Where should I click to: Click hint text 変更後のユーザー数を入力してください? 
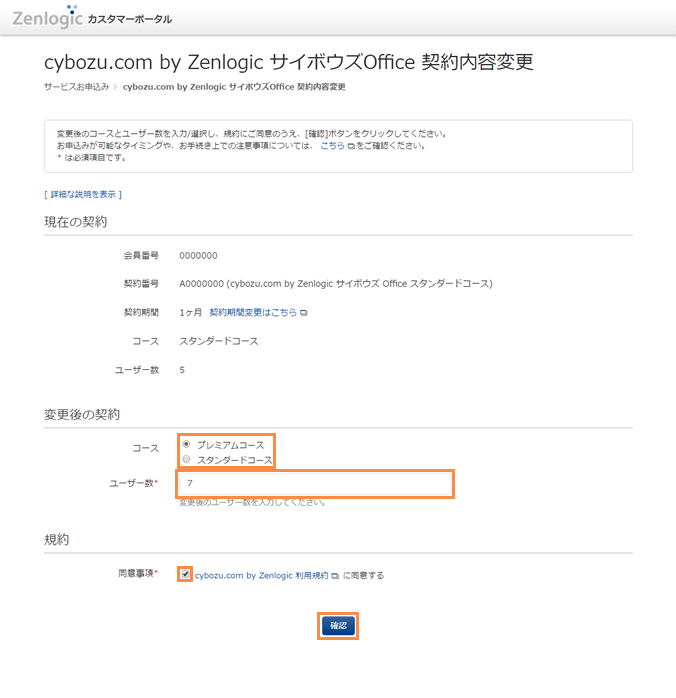point(252,503)
